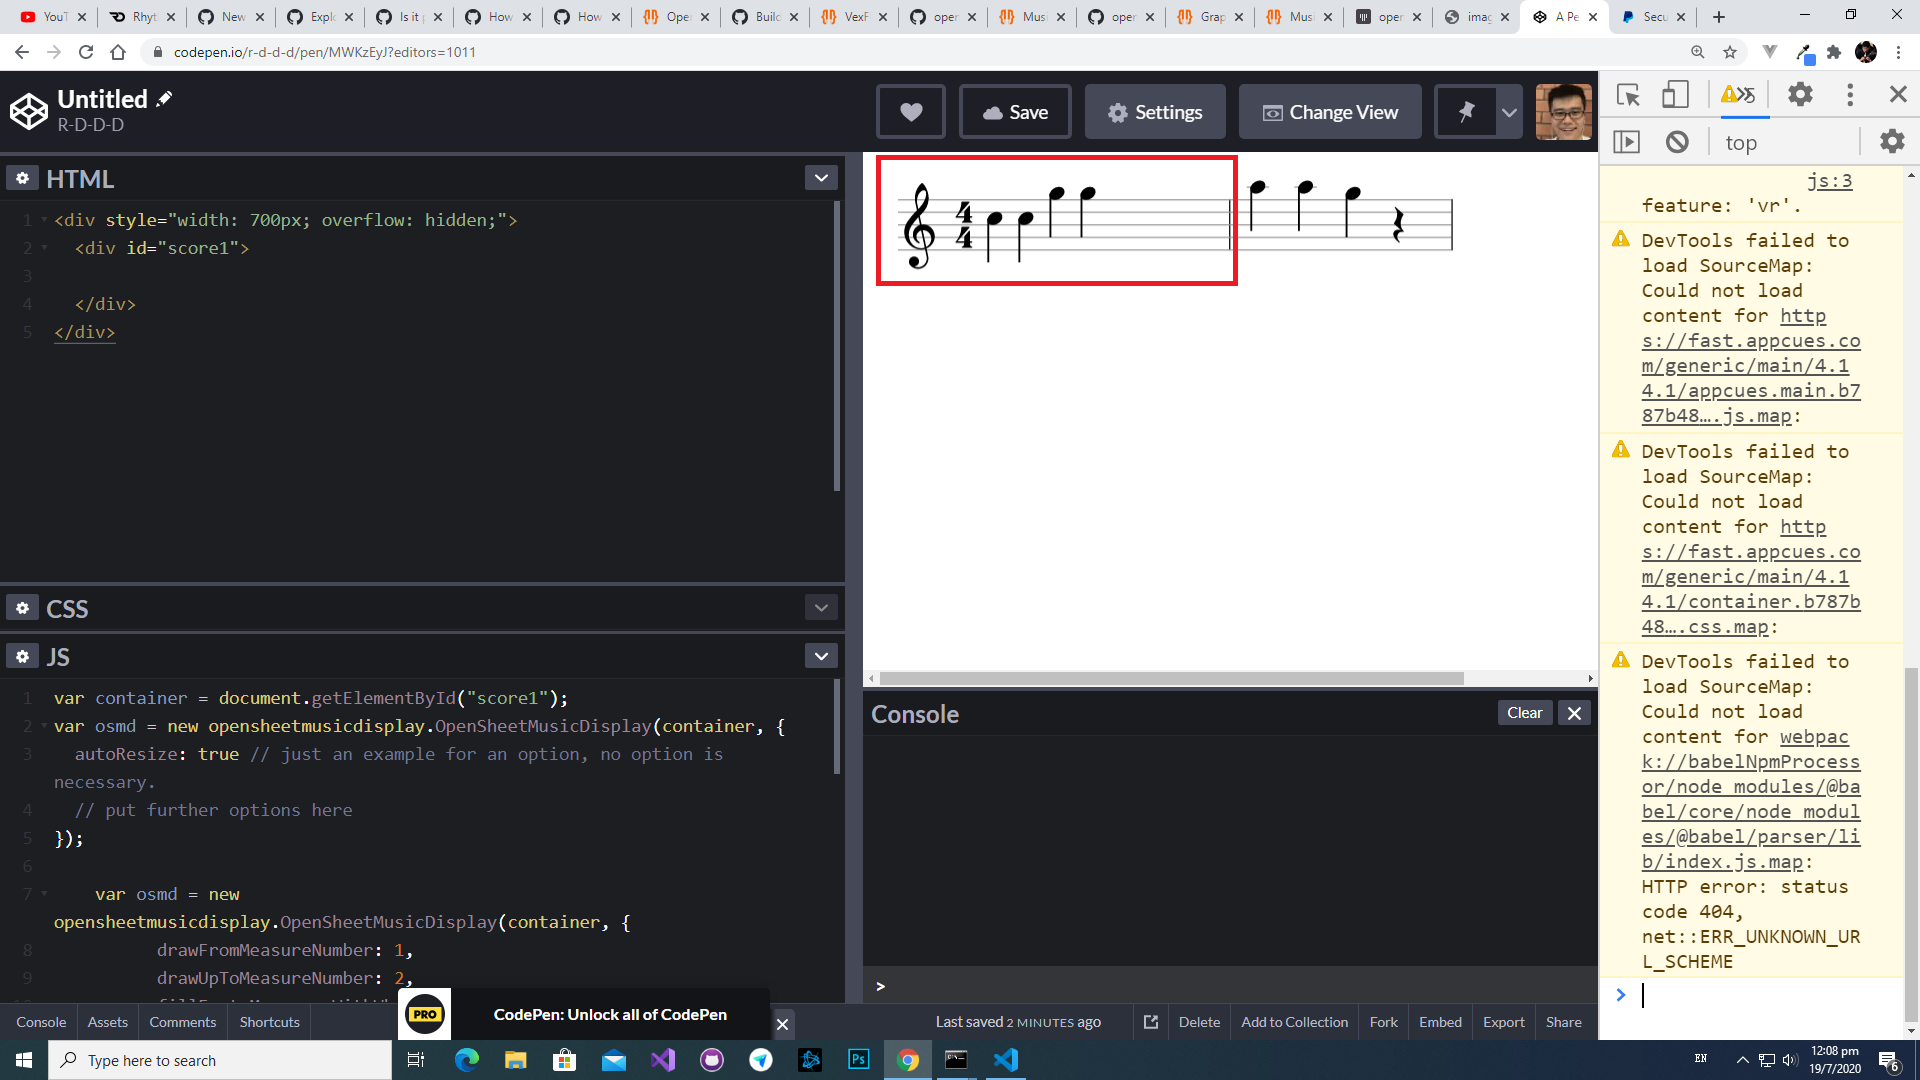Open the Embed option
Screen dimensions: 1920x1080
tap(1440, 1022)
